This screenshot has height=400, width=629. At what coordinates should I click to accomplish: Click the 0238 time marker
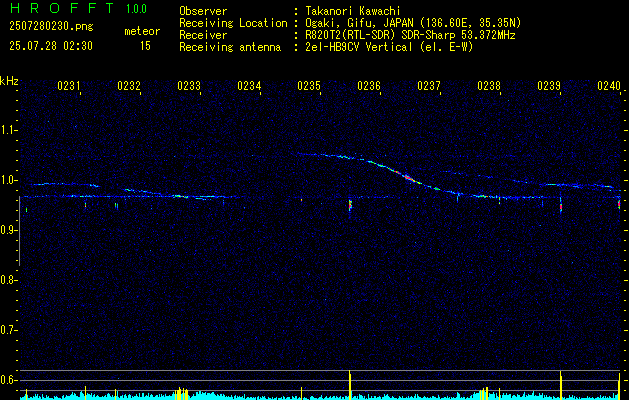489,86
